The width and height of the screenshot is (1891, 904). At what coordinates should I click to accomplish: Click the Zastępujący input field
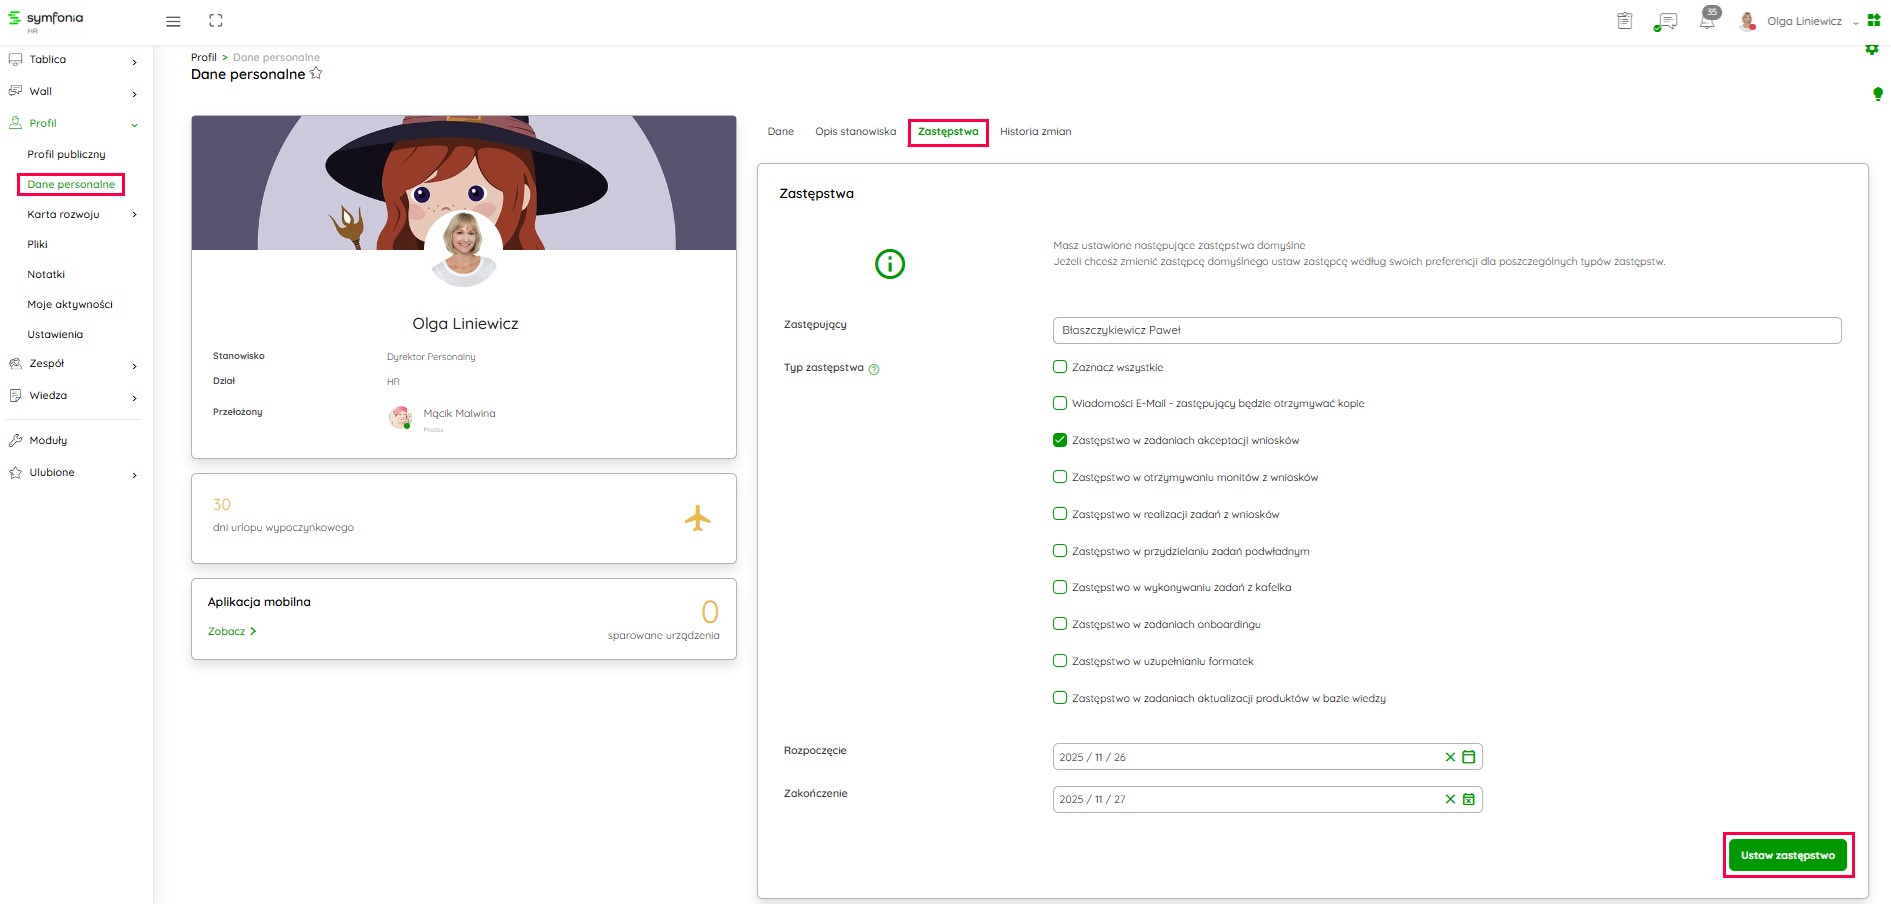click(x=1446, y=330)
